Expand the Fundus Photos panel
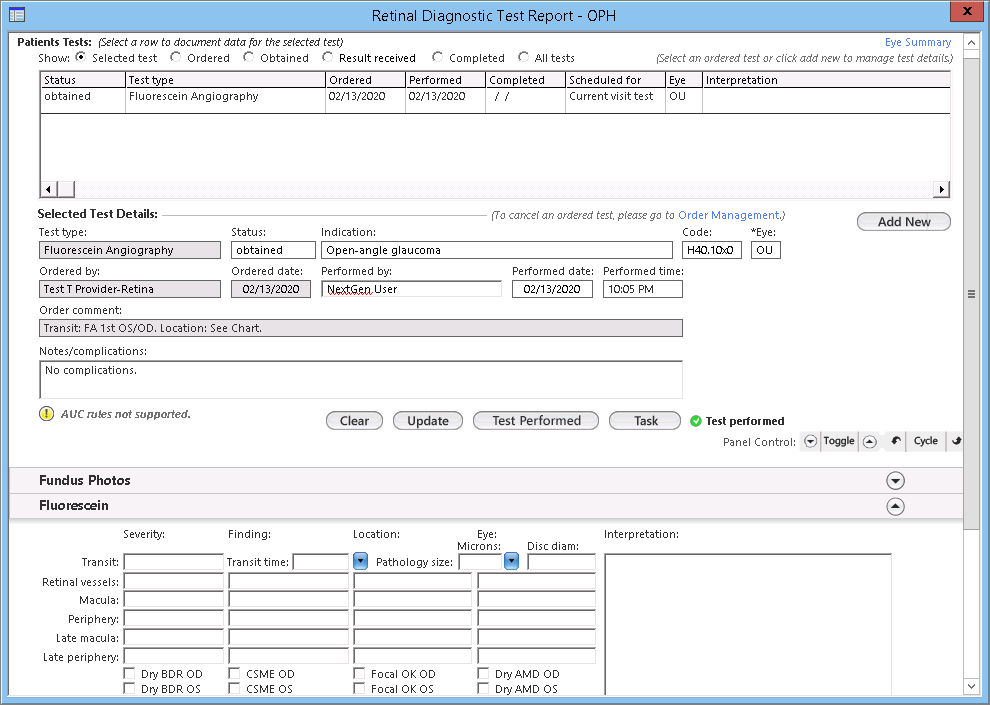990x705 pixels. click(x=895, y=481)
